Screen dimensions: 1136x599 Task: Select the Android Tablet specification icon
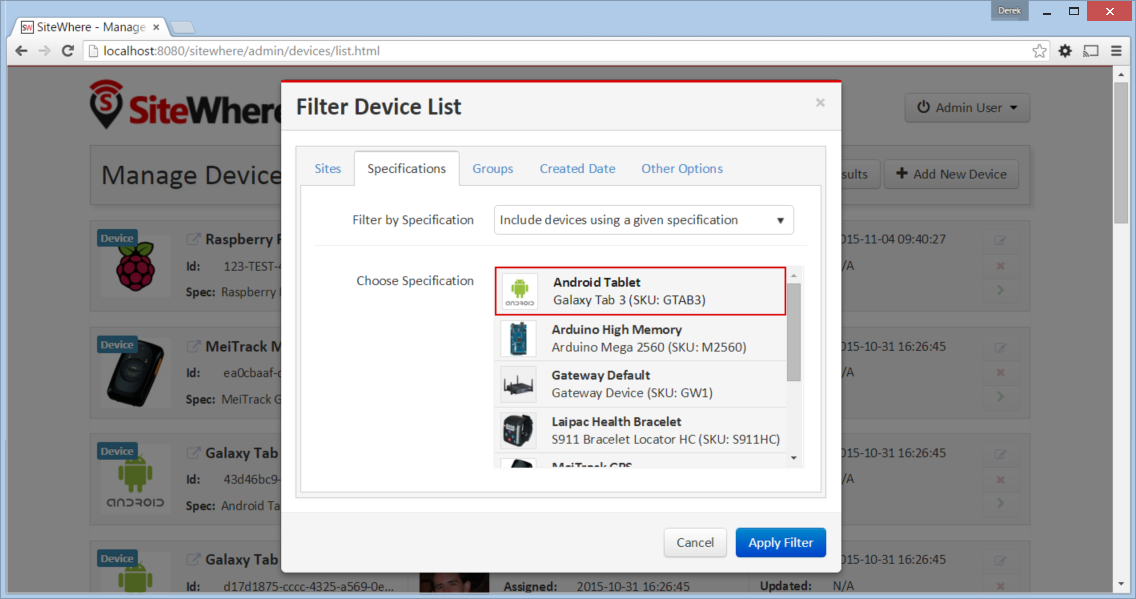(x=519, y=291)
